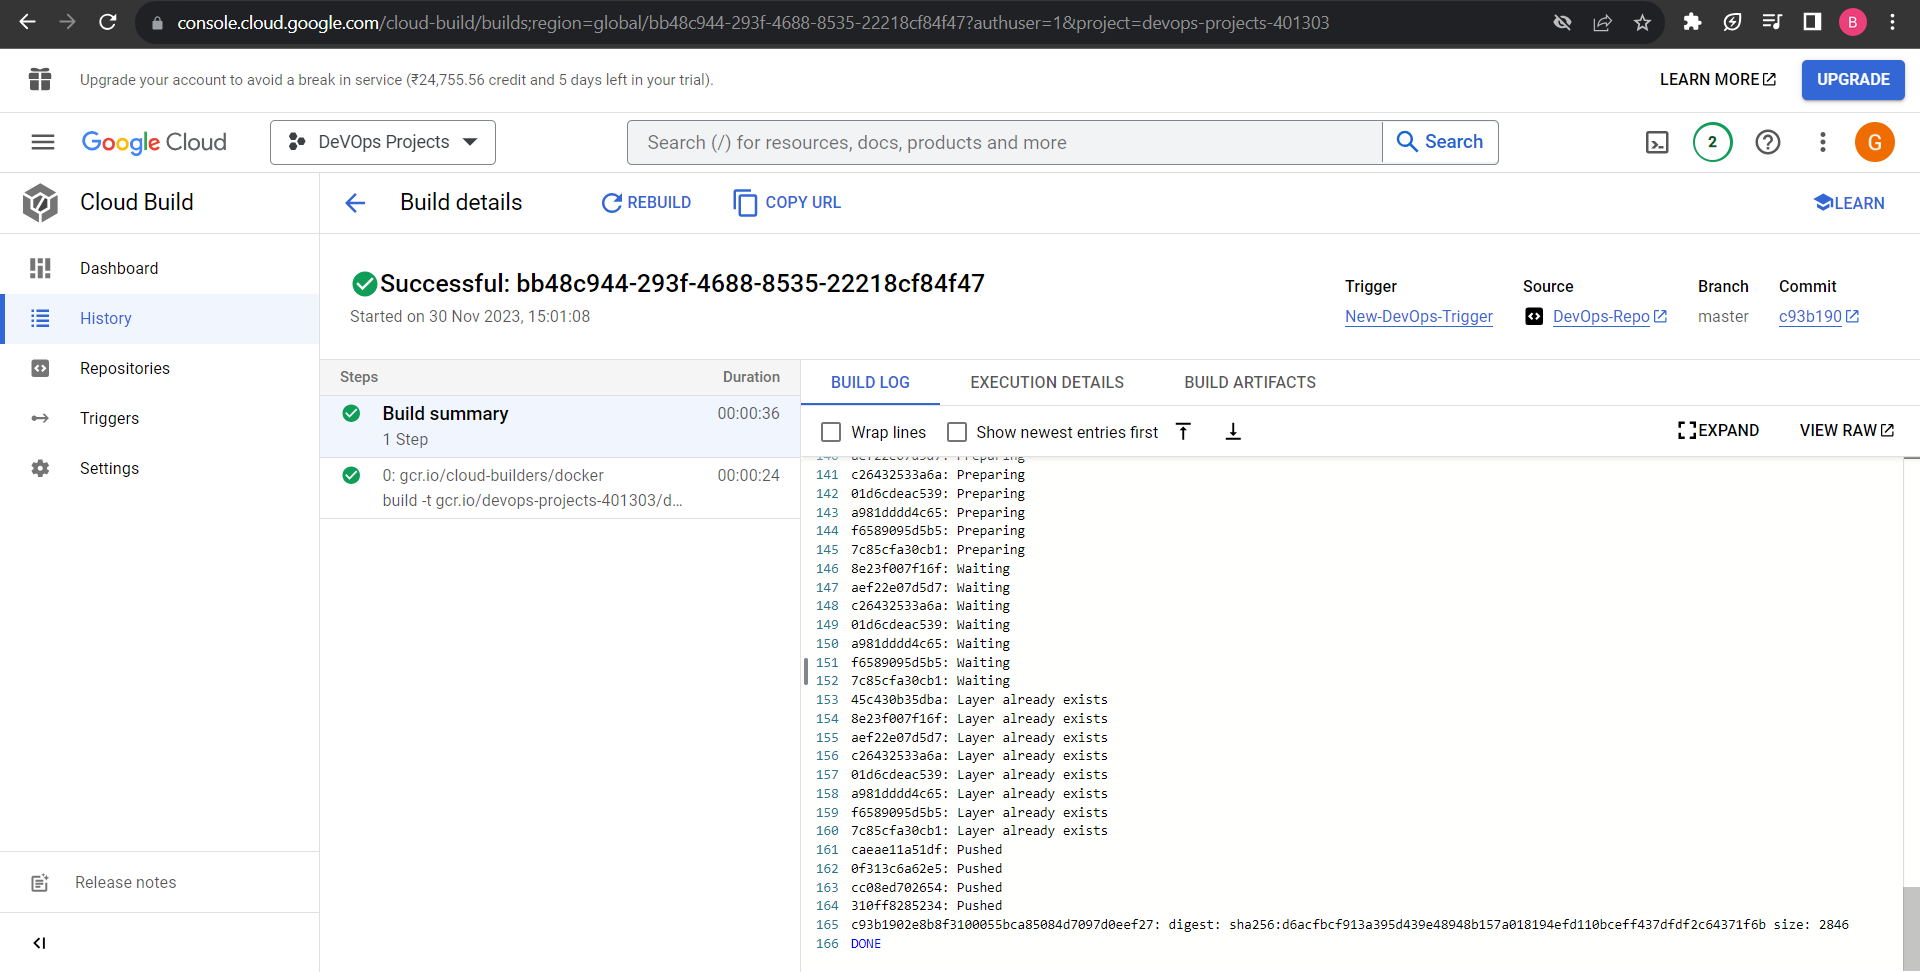Viewport: 1920px width, 972px height.
Task: Switch to BUILD LOG tab
Action: (870, 382)
